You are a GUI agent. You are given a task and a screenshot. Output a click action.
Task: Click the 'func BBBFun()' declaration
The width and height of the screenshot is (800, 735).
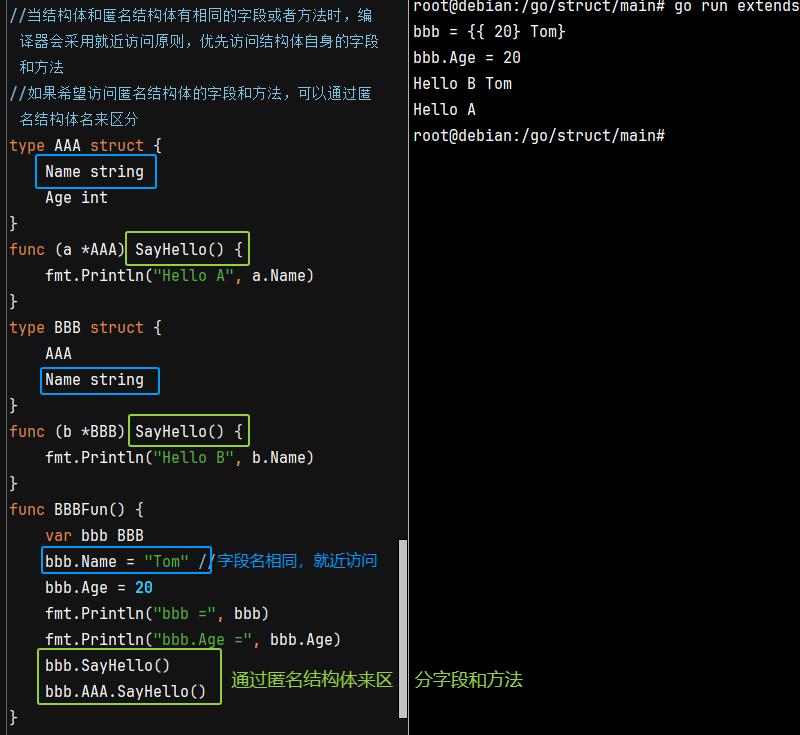(x=76, y=510)
